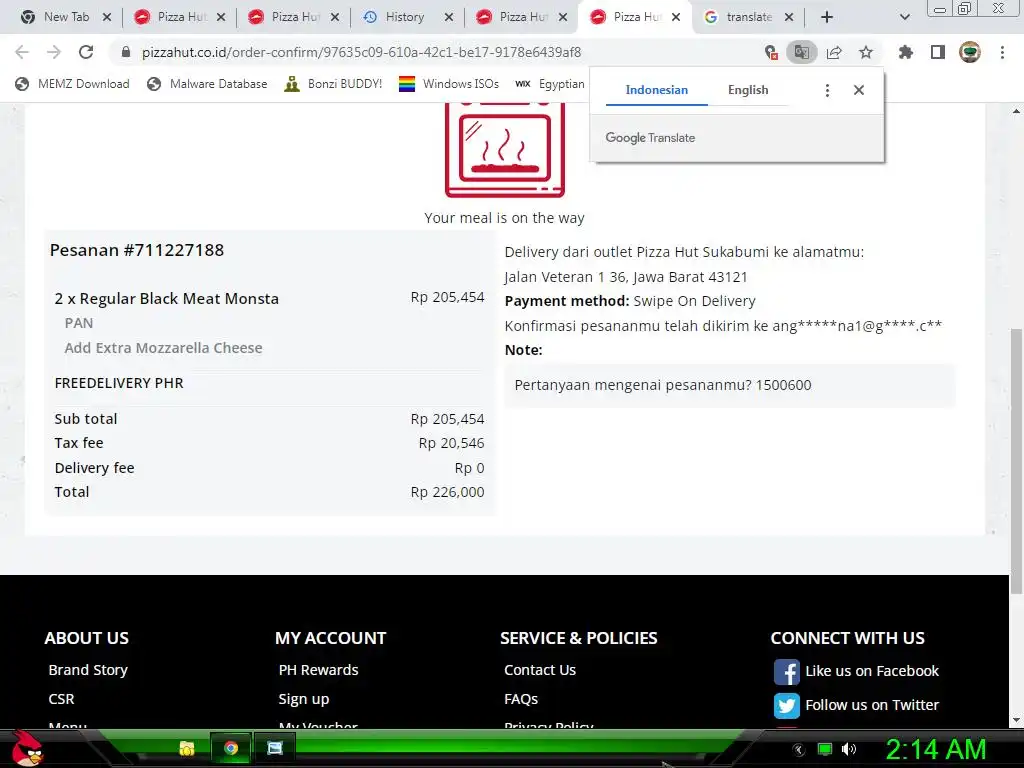The height and width of the screenshot is (768, 1024).
Task: Open FAQs footer link
Action: pos(521,699)
